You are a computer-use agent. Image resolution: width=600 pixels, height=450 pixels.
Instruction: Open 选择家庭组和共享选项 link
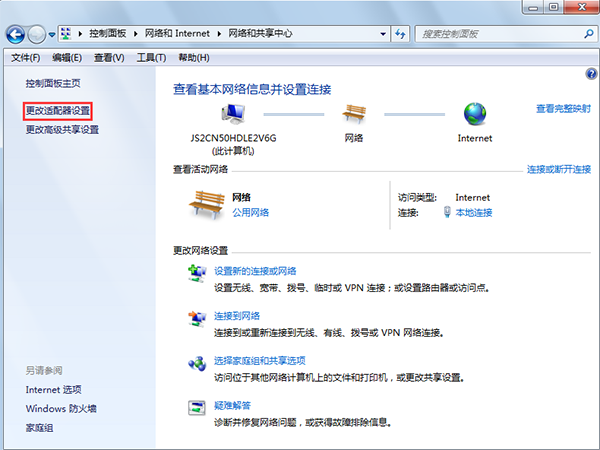(x=260, y=361)
